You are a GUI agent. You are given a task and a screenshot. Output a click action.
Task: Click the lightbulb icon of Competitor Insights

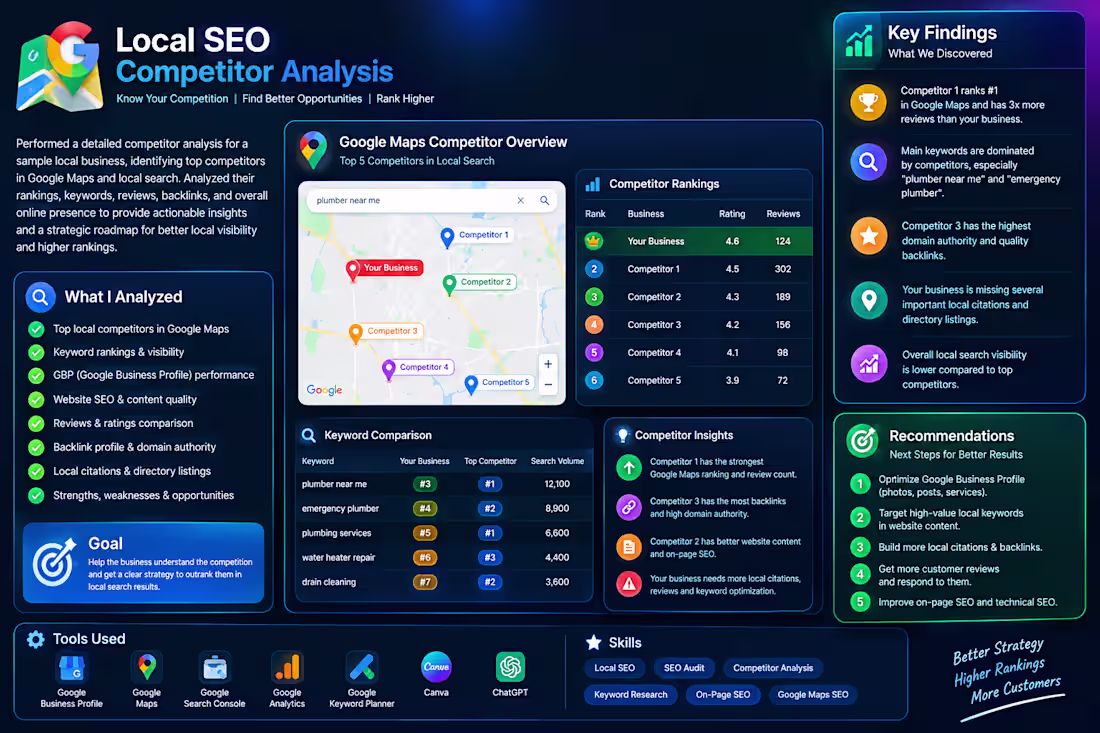622,436
